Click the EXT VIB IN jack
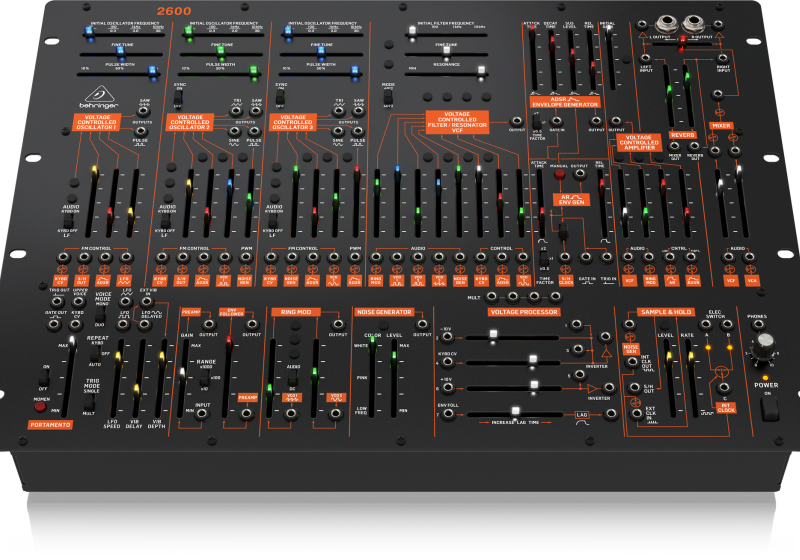Viewport: 800px width, 560px height. 147,301
